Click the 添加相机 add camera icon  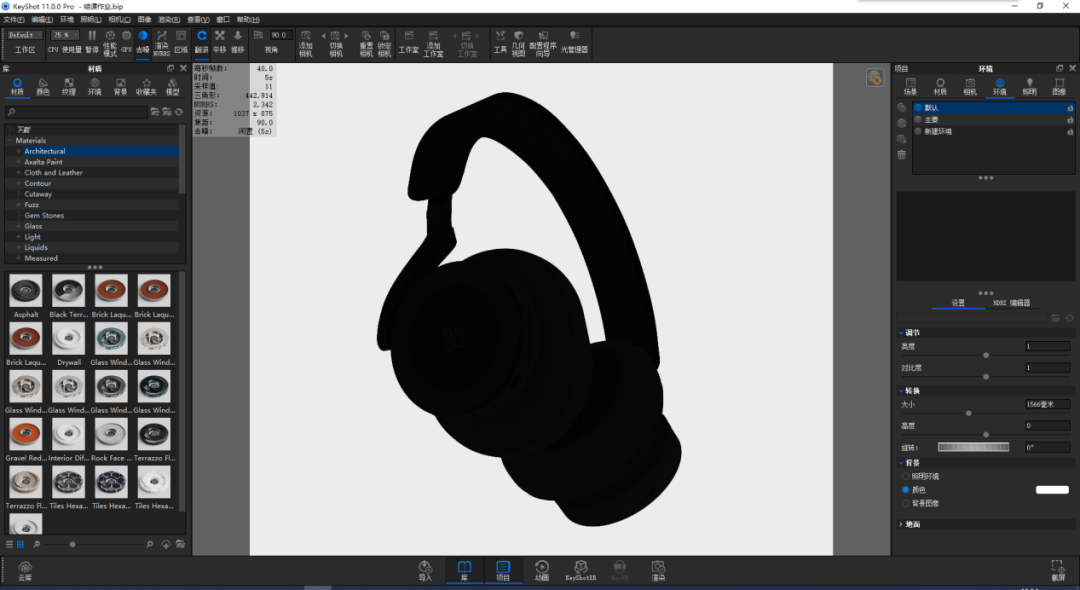(x=306, y=42)
